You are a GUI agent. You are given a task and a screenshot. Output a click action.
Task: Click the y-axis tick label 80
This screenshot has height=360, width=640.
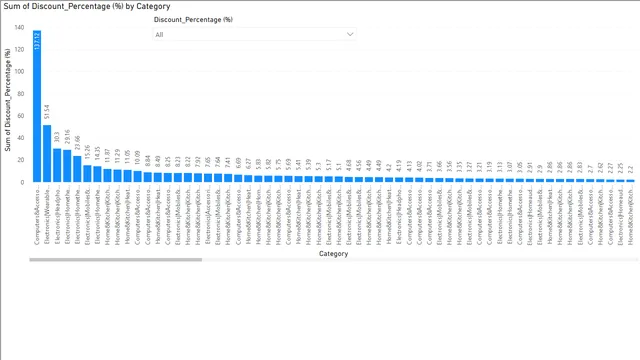tap(21, 94)
